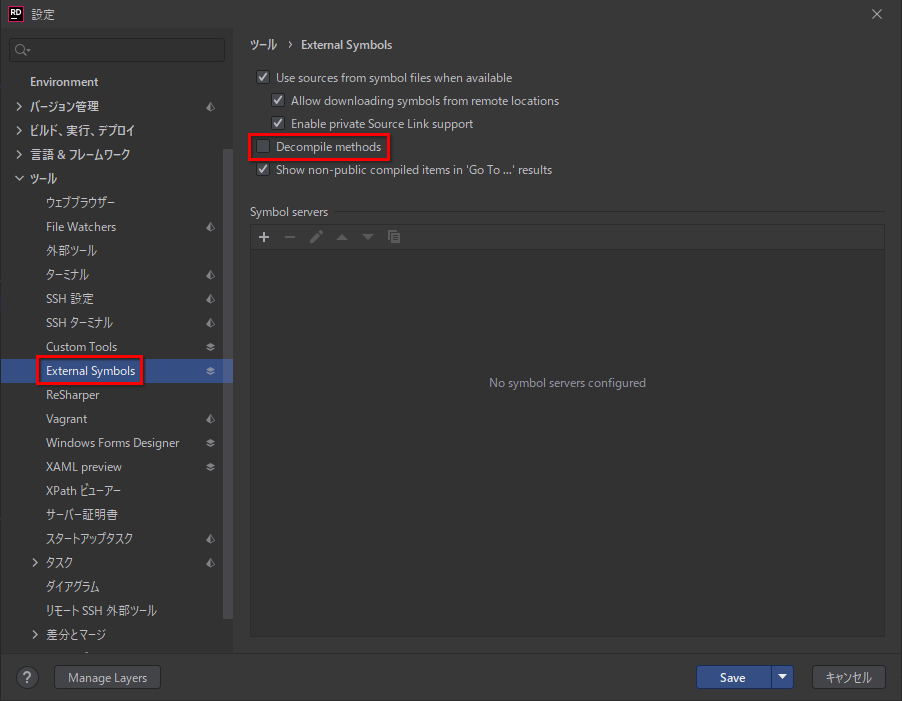Screen dimensions: 902x701
Task: Click the move up arrow icon
Action: (x=342, y=237)
